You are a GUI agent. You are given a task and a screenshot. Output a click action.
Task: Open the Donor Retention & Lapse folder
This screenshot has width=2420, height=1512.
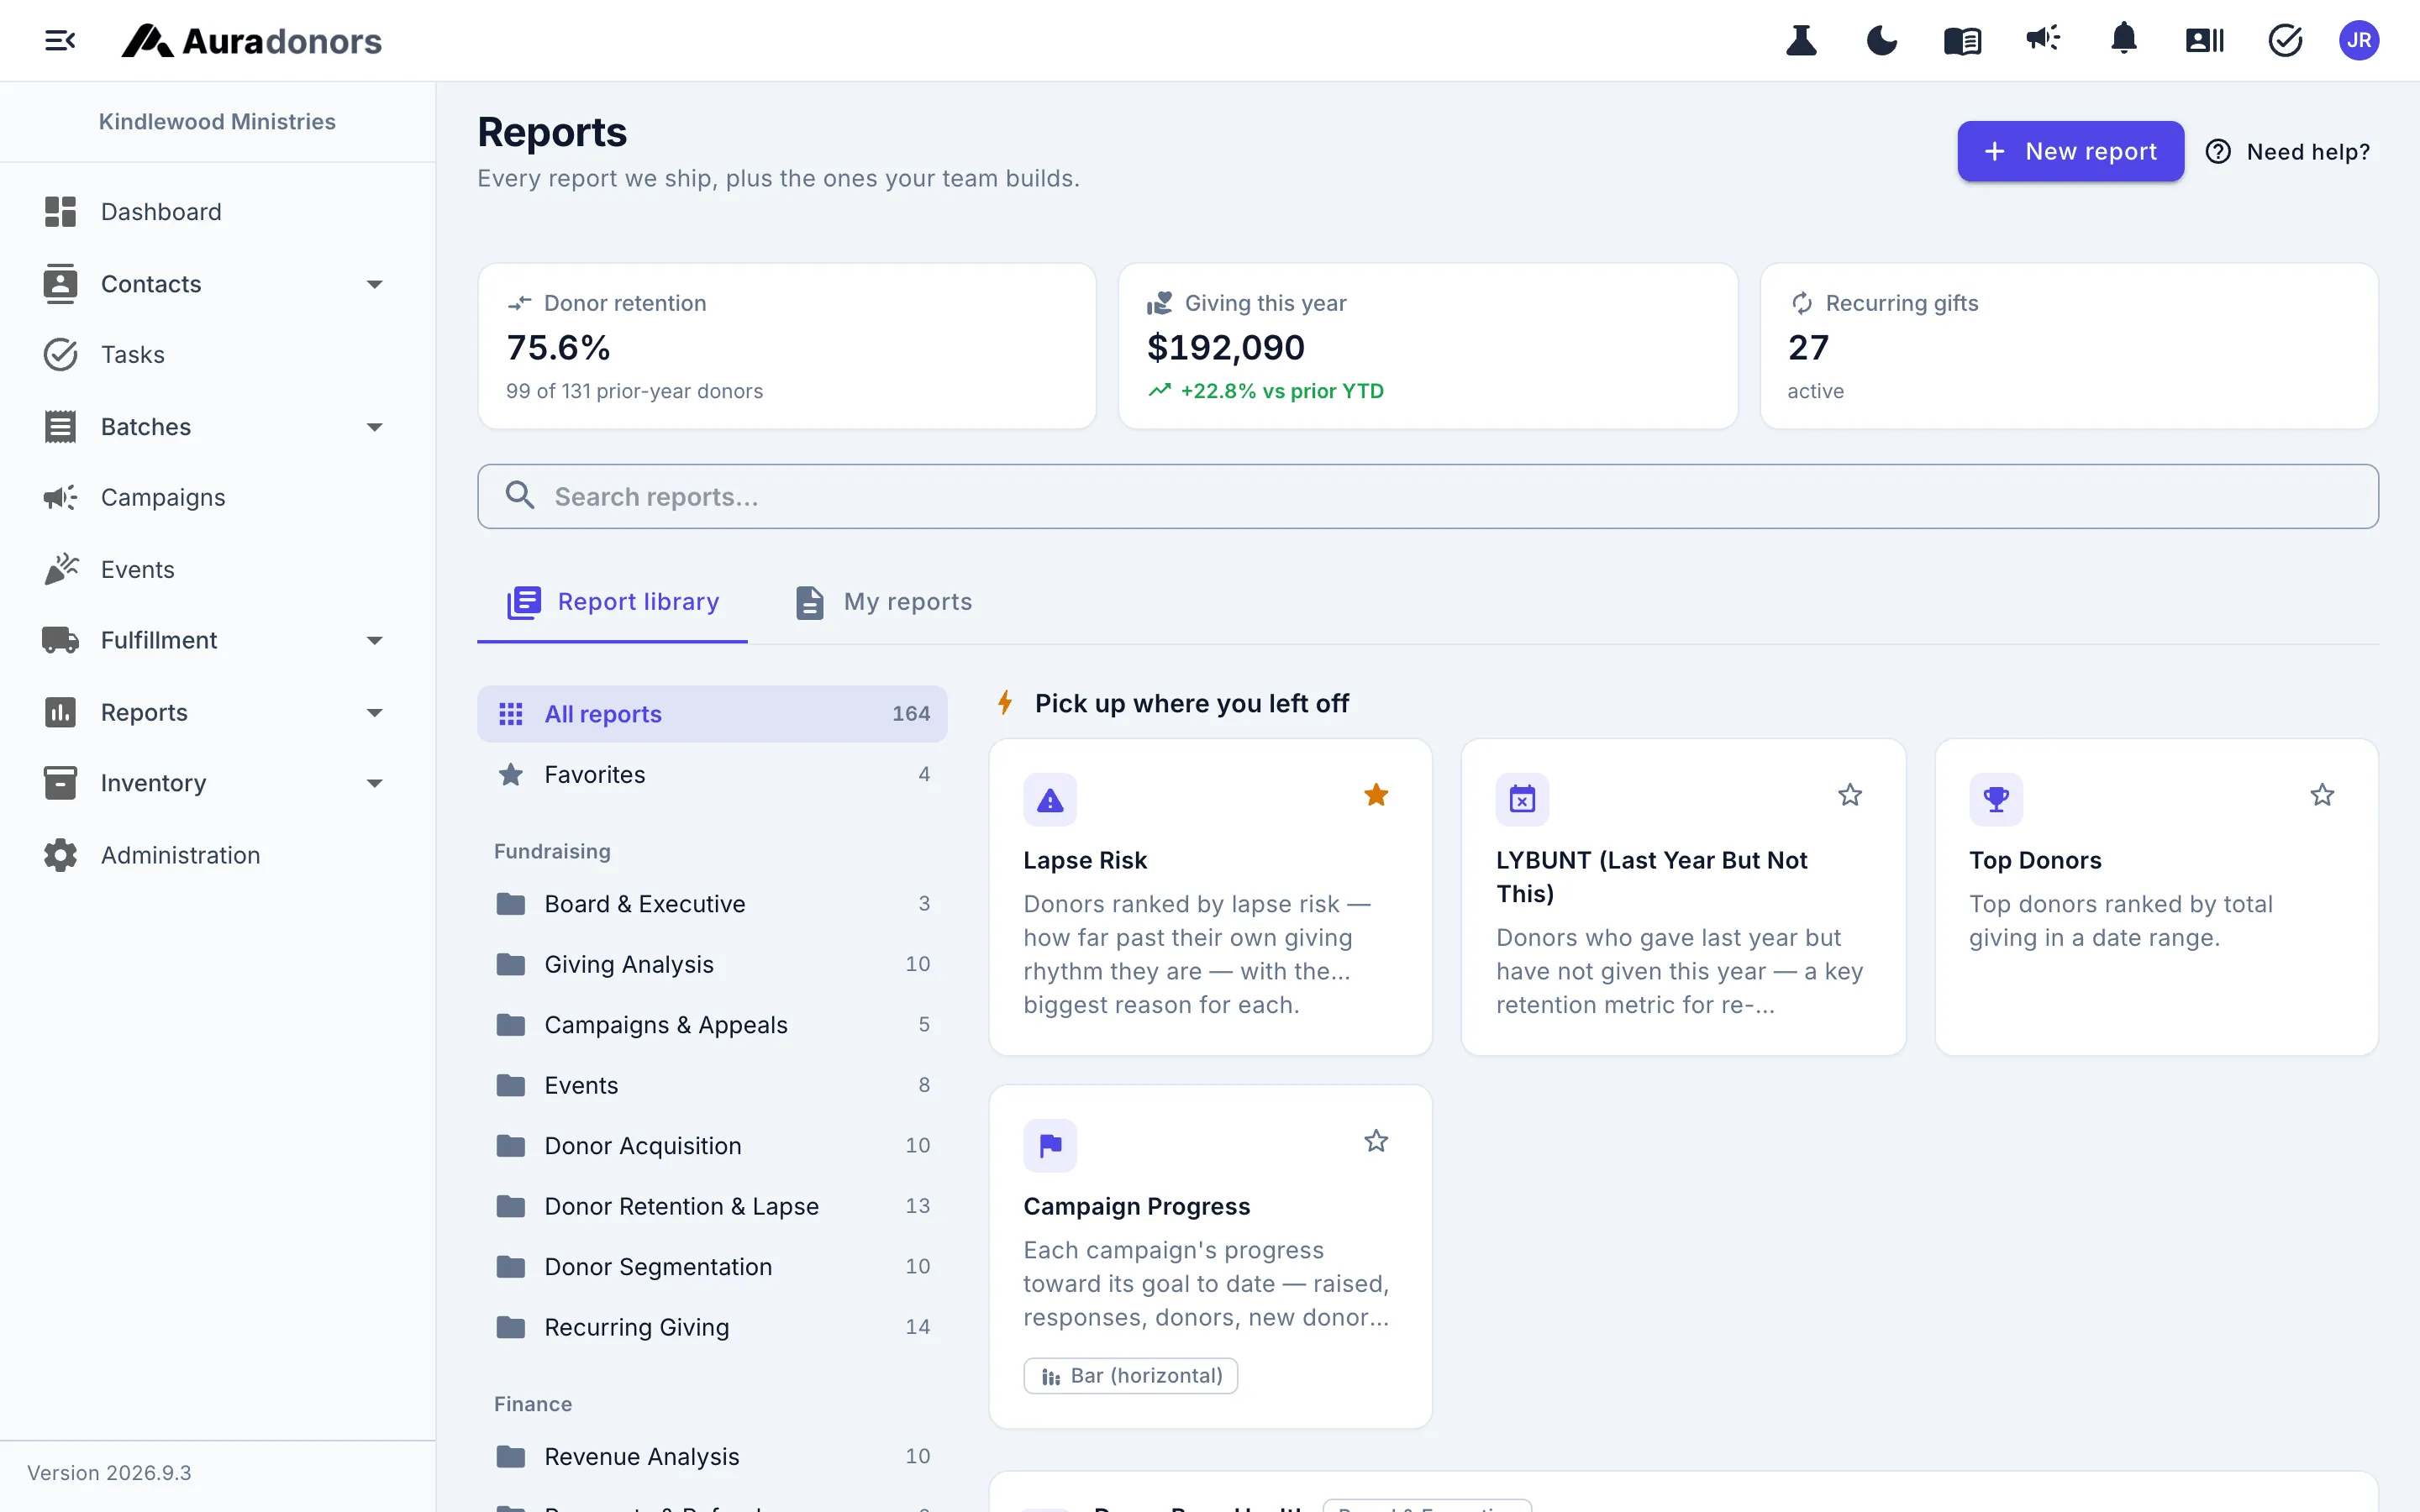click(x=712, y=1207)
